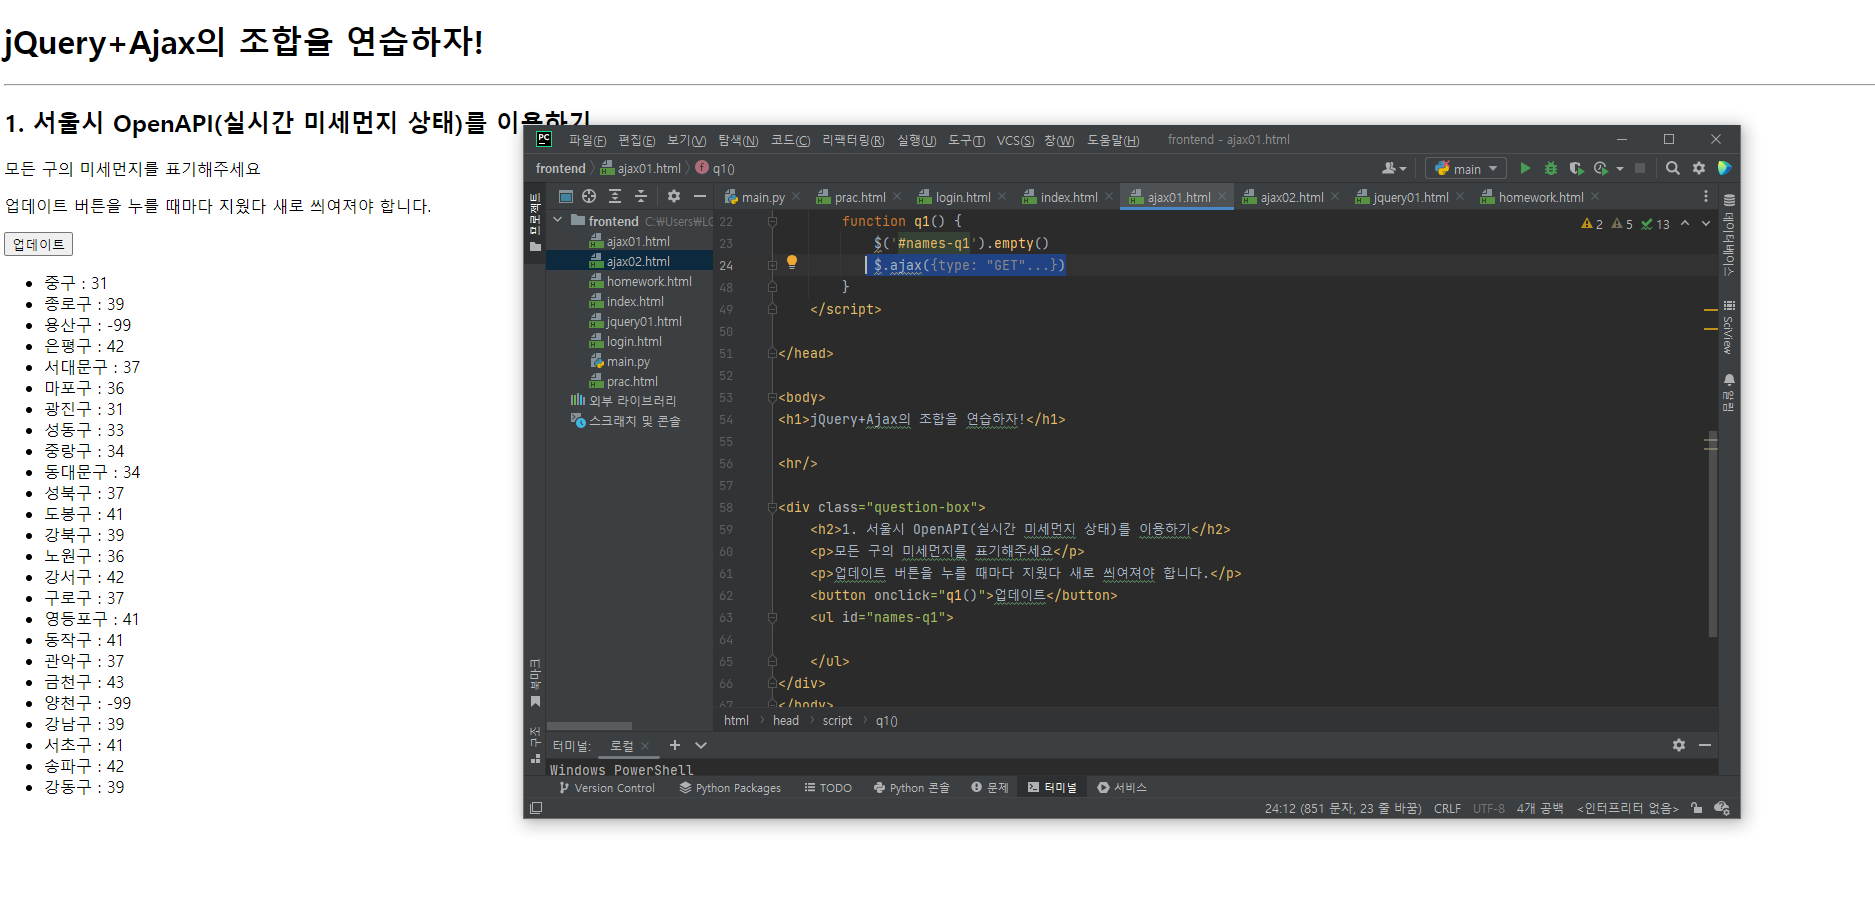Screen dimensions: 1875x904
Task: Run the main configuration with the play icon
Action: (1525, 168)
